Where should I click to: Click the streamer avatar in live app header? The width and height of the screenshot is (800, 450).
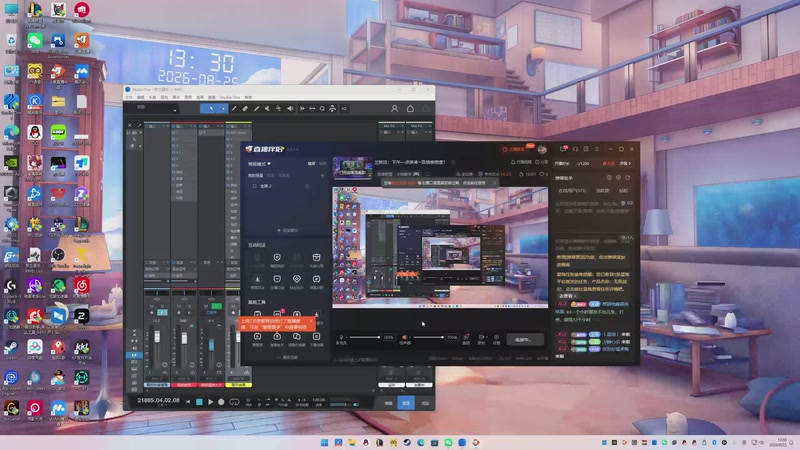pyautogui.click(x=542, y=149)
